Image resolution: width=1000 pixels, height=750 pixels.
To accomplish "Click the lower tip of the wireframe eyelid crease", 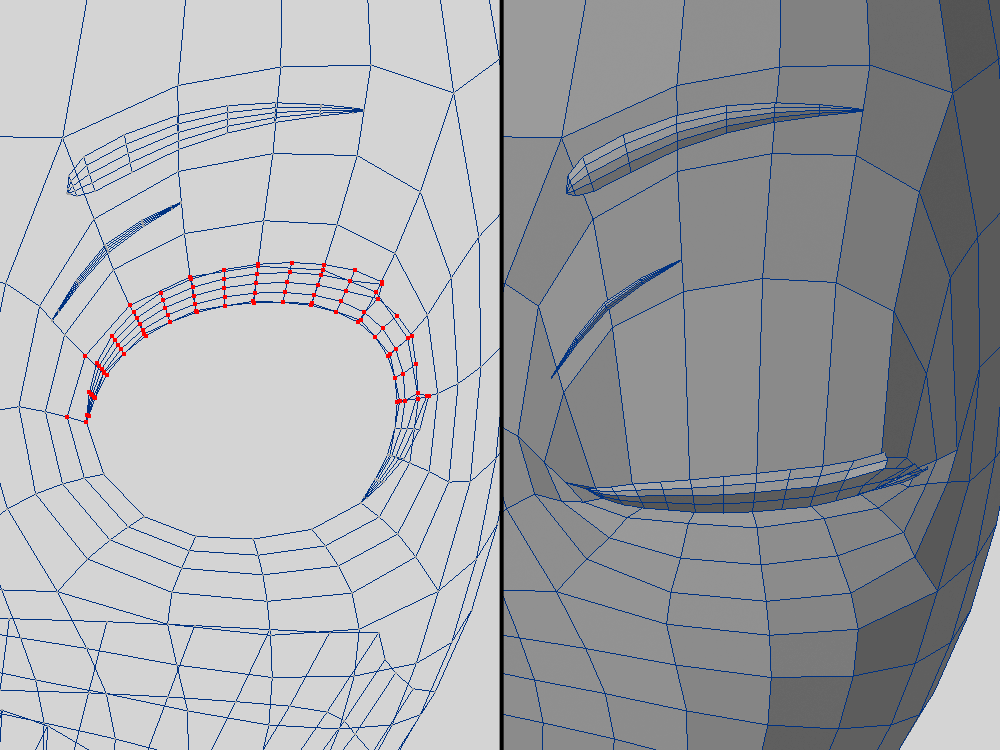I will click(x=54, y=317).
